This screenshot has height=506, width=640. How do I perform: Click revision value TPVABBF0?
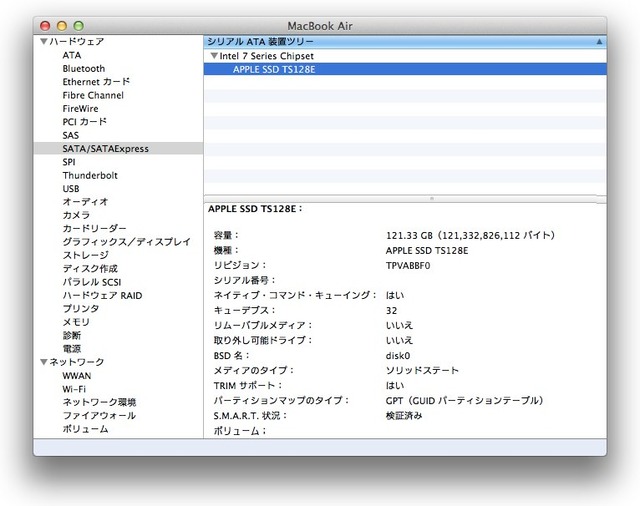(408, 266)
